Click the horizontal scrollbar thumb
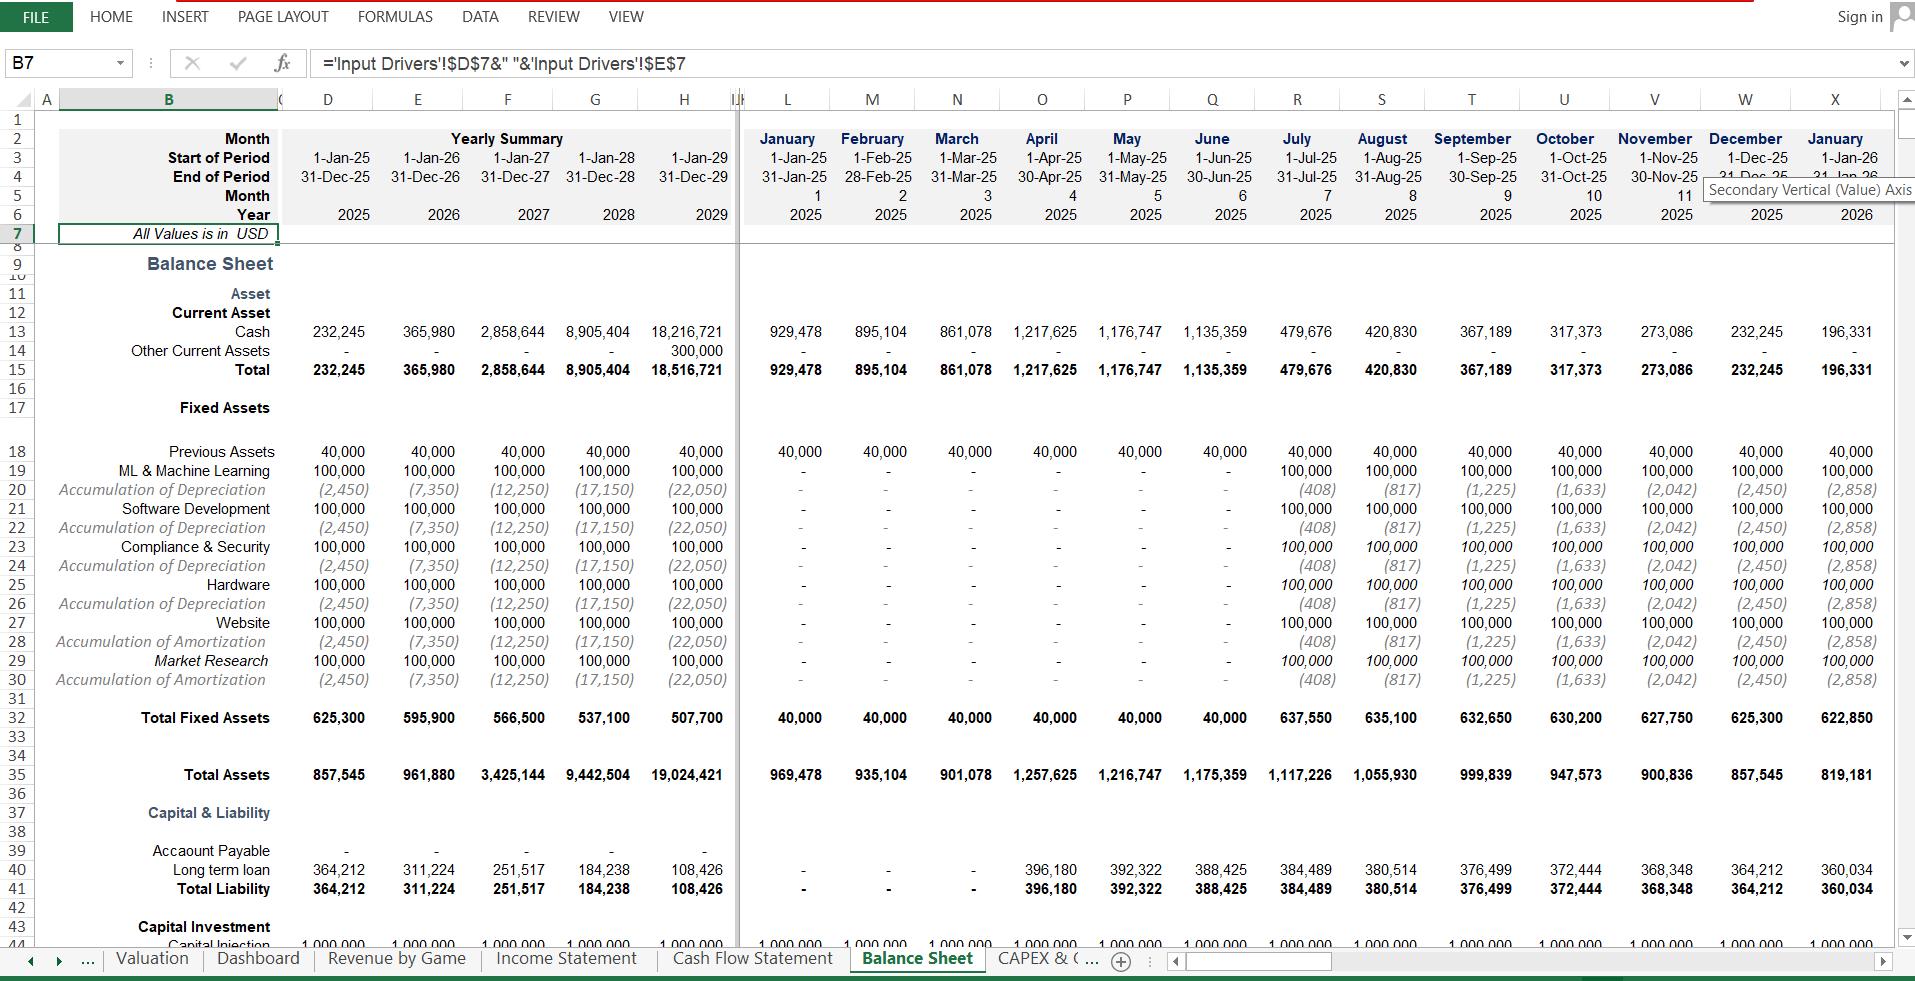This screenshot has width=1915, height=981. pyautogui.click(x=1258, y=961)
